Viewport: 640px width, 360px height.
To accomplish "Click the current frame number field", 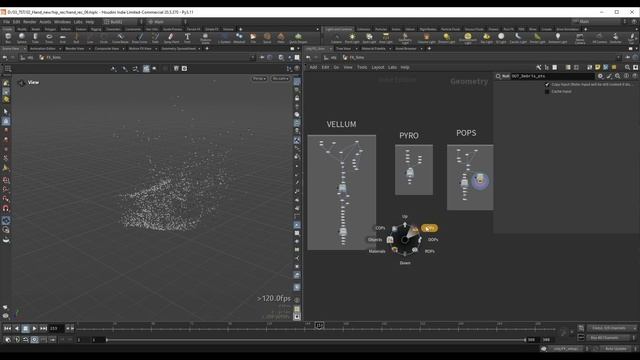I will (x=56, y=328).
